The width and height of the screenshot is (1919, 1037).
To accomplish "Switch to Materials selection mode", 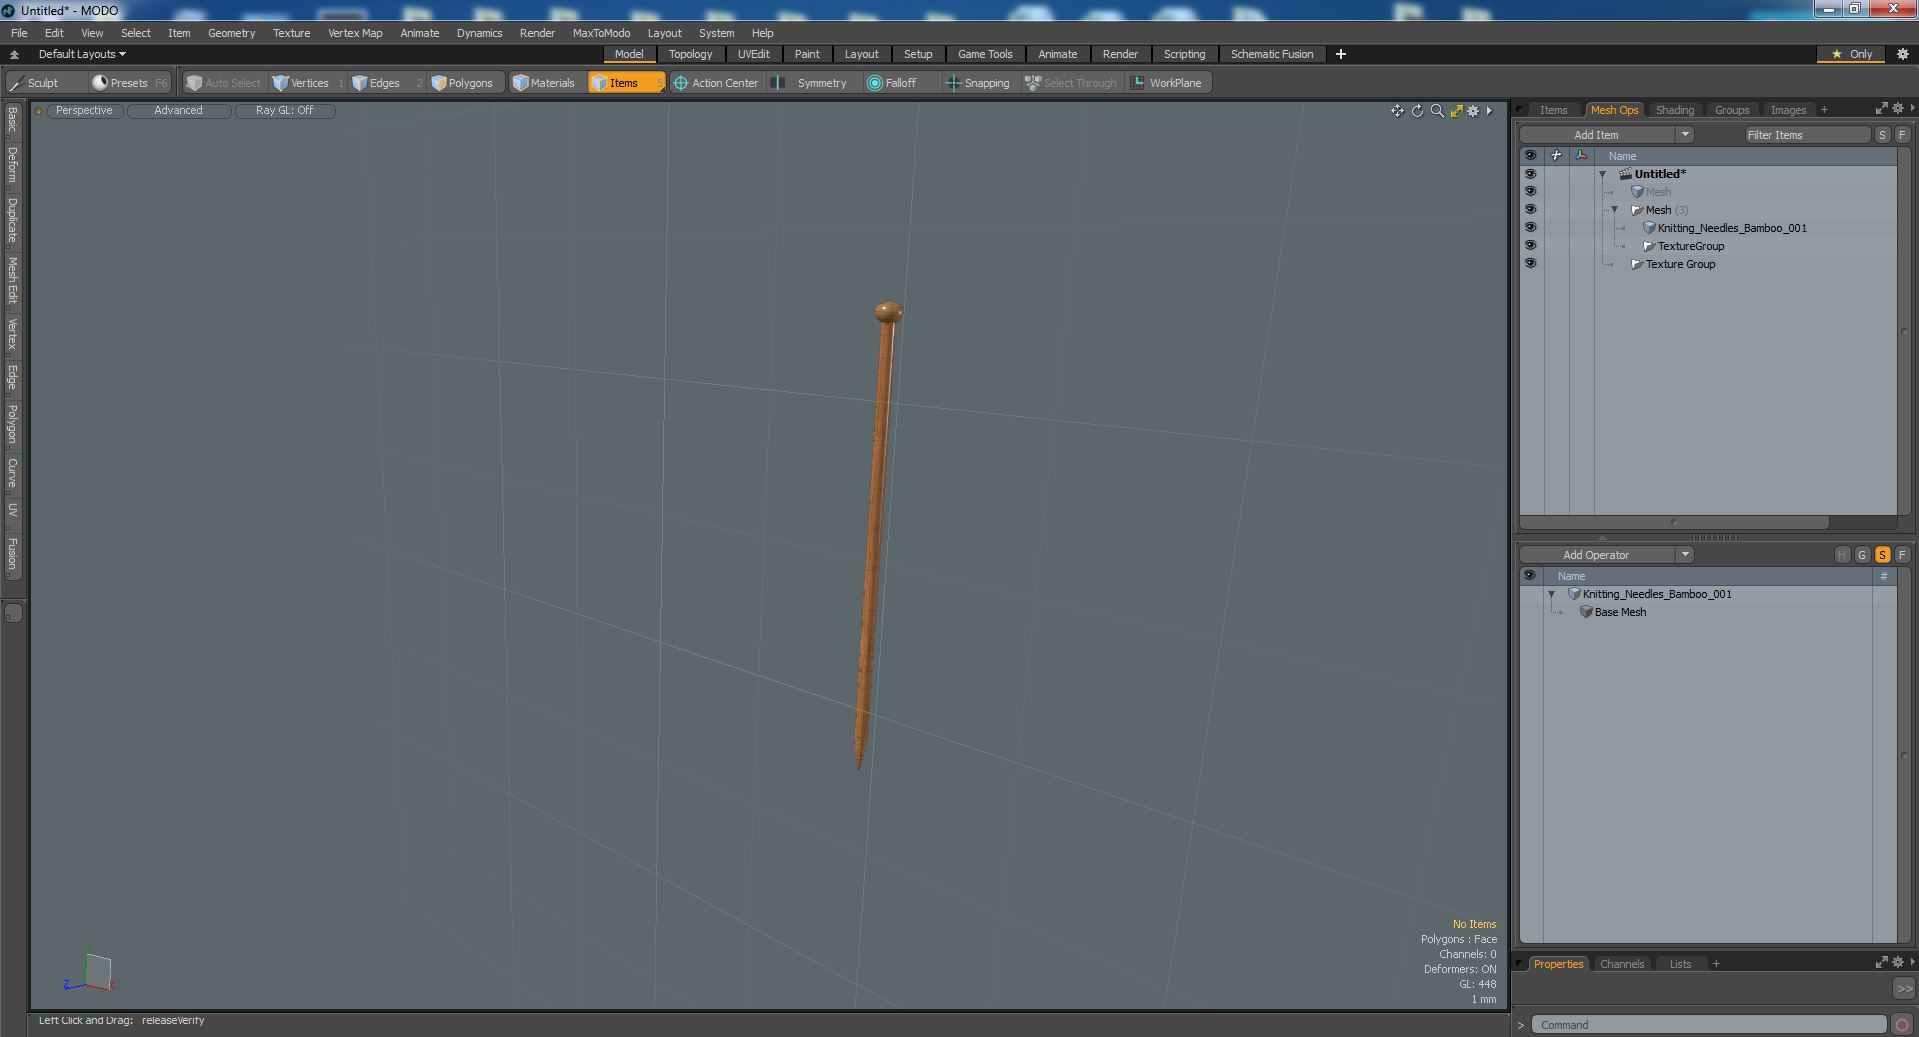I will click(546, 83).
